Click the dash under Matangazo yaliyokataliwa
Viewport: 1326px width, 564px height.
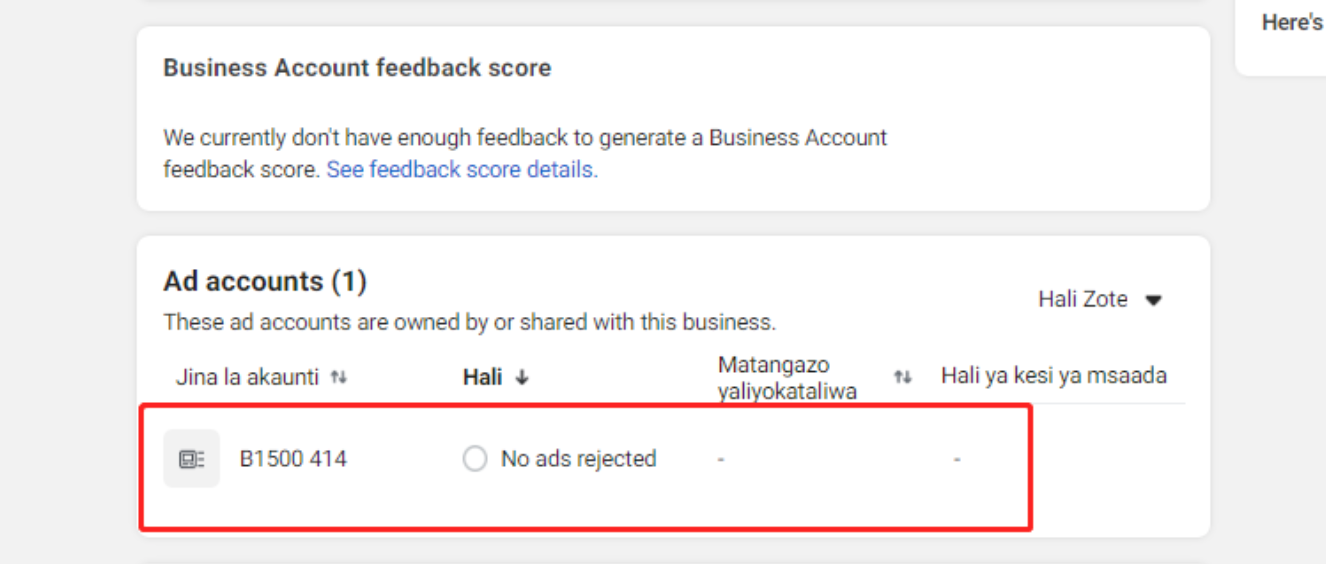click(x=721, y=460)
